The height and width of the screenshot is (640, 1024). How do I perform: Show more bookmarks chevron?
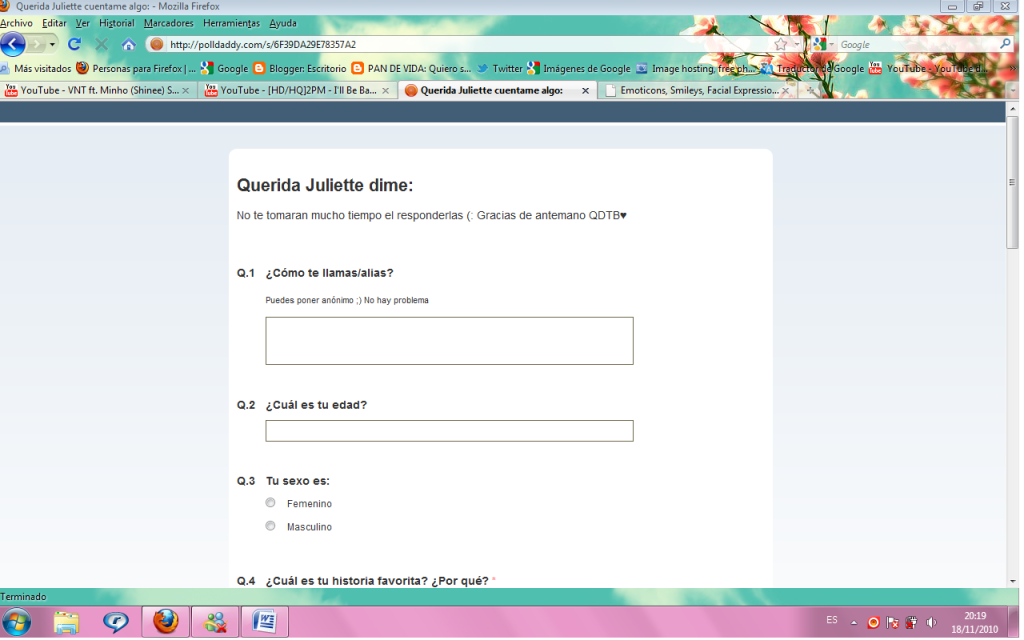pos(1013,69)
